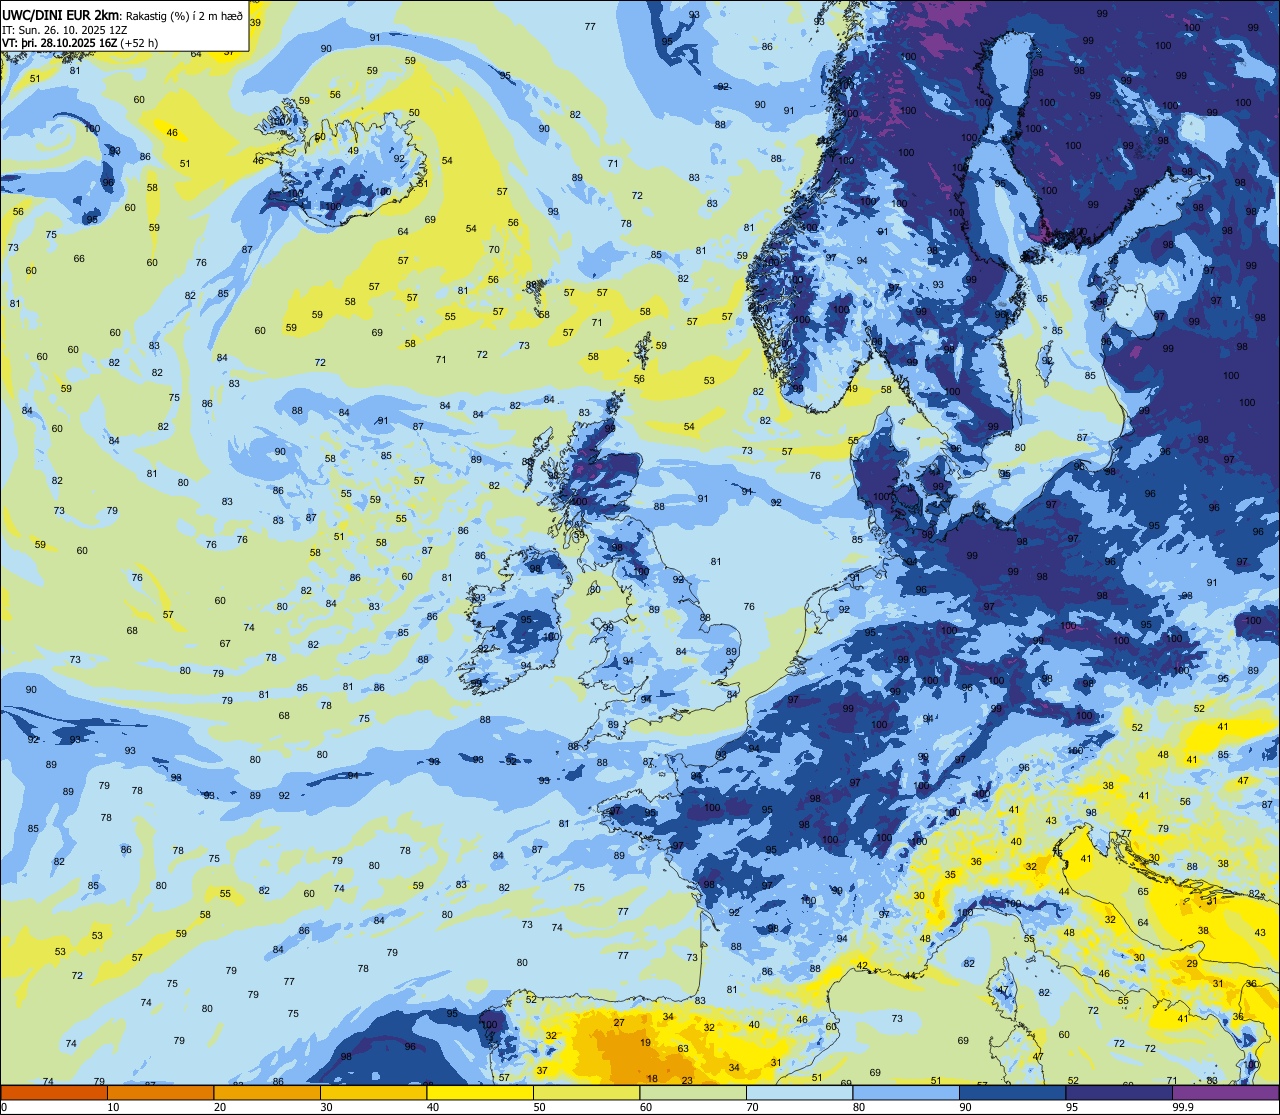This screenshot has width=1280, height=1115.
Task: Click the legend scale label "95"
Action: click(x=1071, y=1107)
